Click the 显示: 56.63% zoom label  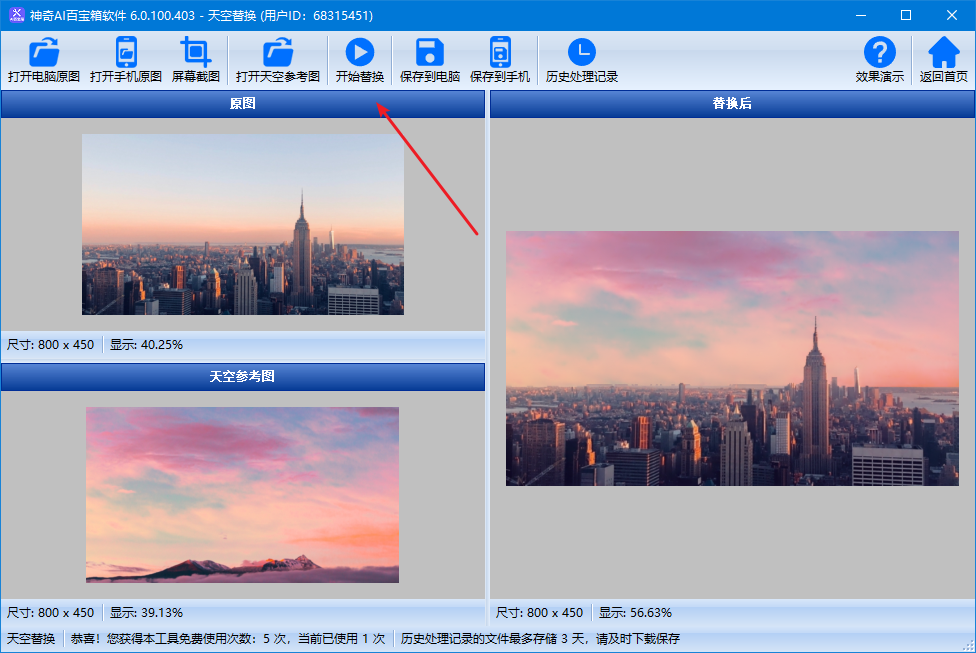coord(635,613)
